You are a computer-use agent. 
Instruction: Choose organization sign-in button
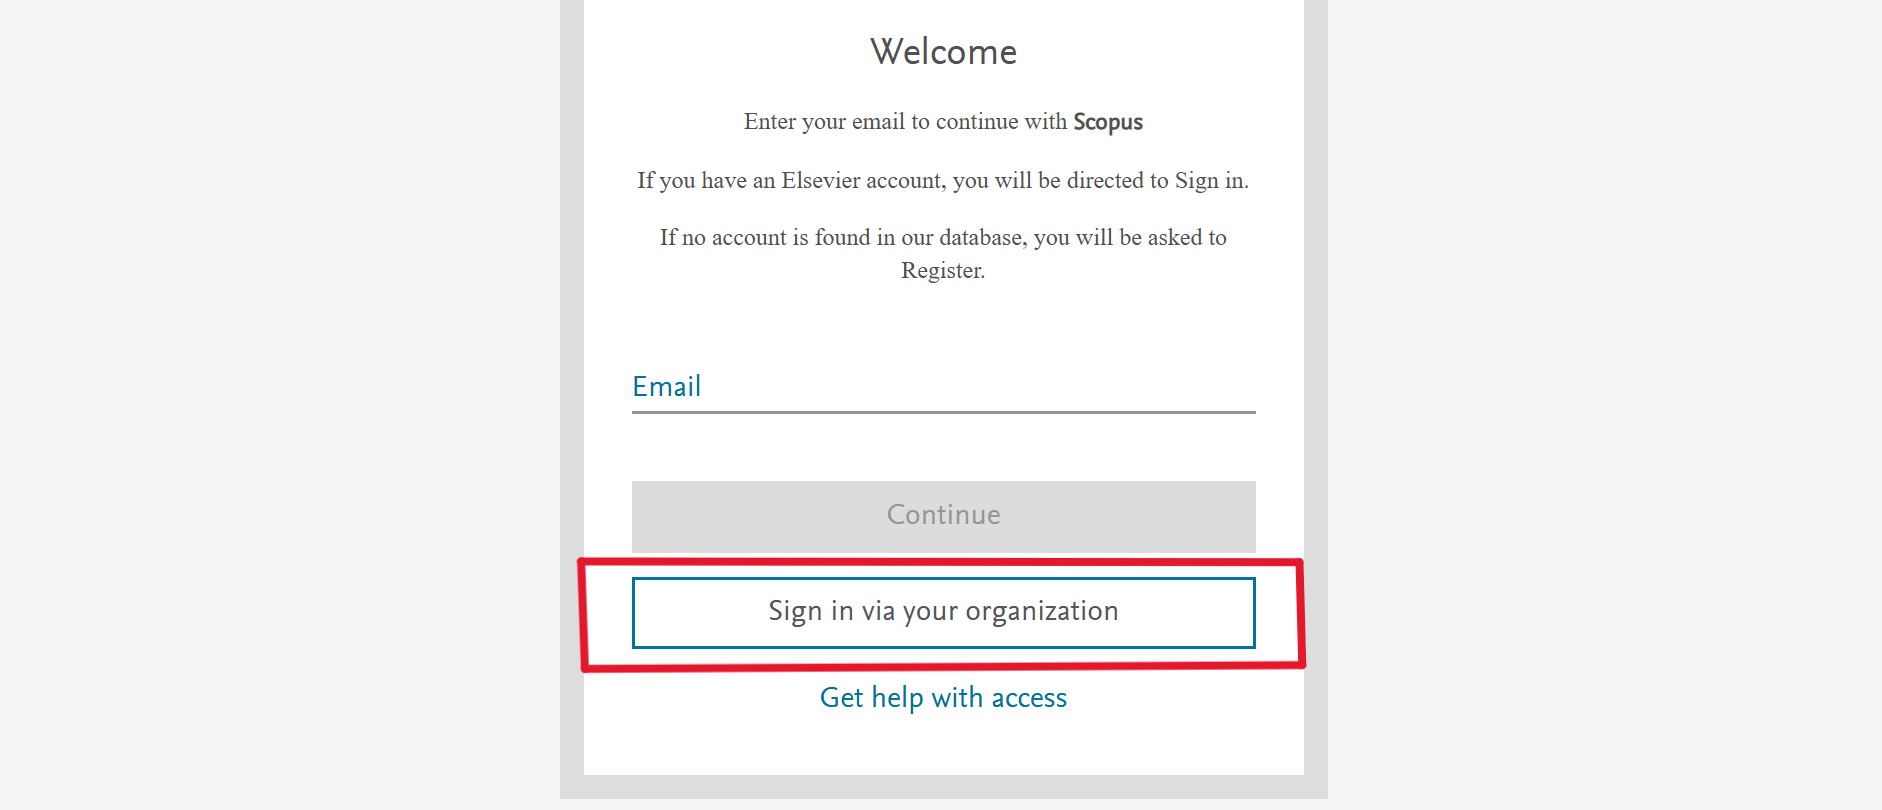[x=943, y=612]
